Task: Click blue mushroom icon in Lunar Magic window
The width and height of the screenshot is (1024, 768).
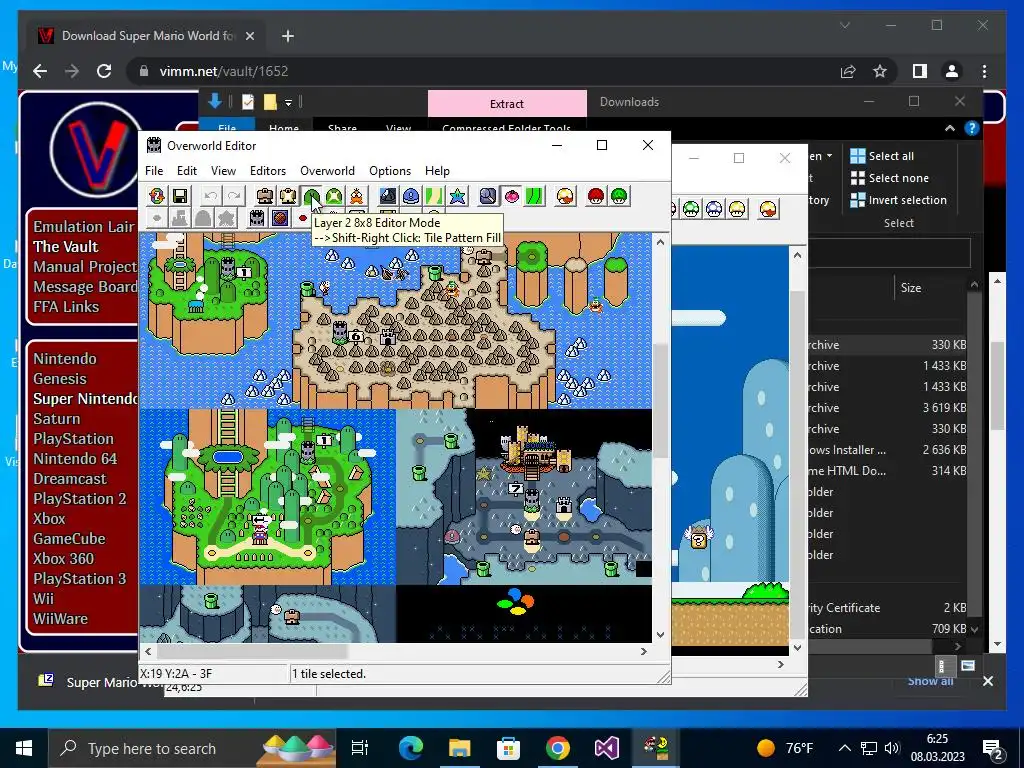Action: [x=714, y=209]
